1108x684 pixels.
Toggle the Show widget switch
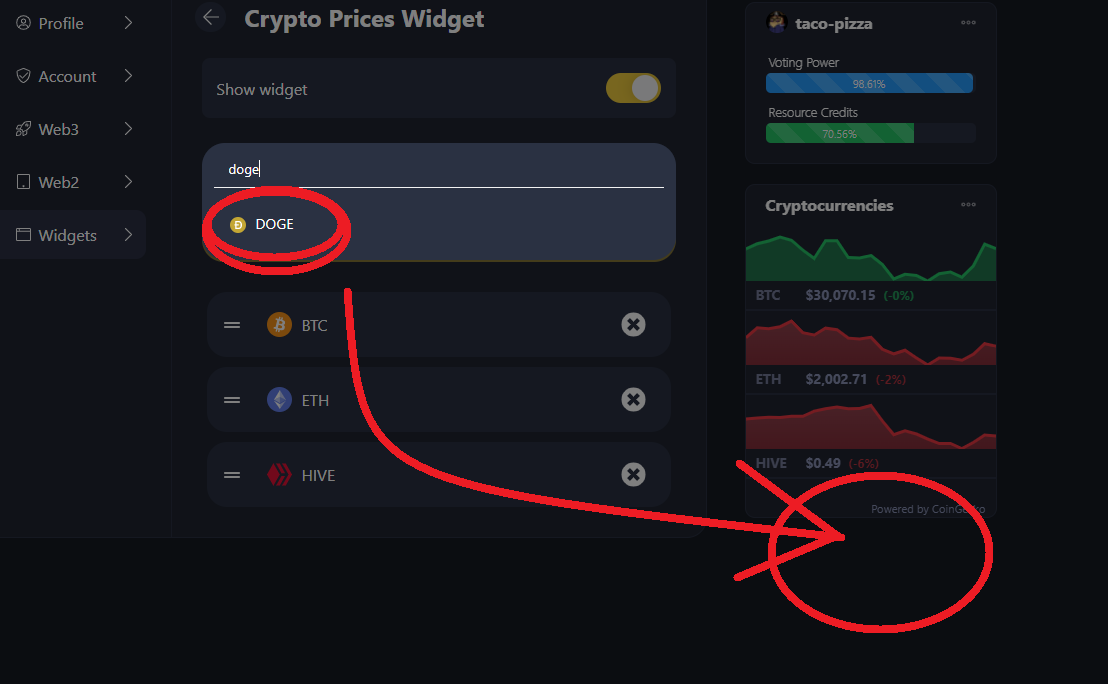[x=633, y=88]
